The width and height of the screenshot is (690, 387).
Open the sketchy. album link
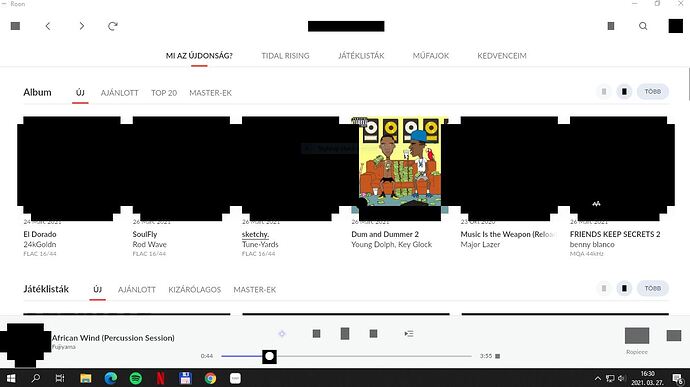[x=255, y=234]
